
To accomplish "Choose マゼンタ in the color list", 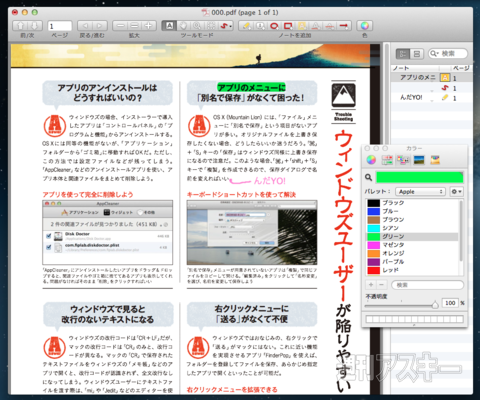I will pyautogui.click(x=412, y=245).
